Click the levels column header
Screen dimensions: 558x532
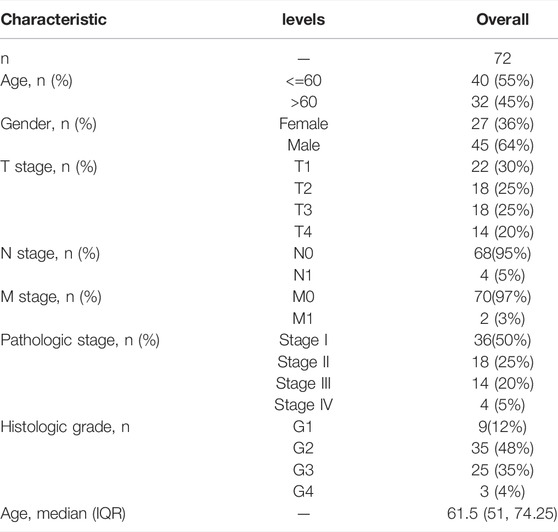pos(303,20)
